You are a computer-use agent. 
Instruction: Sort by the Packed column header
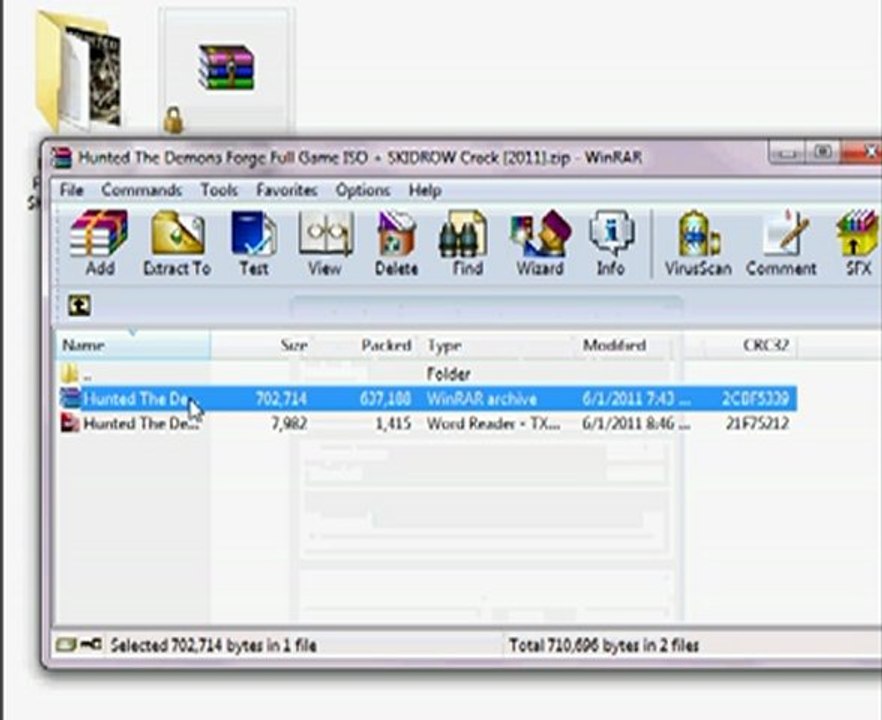[363, 345]
